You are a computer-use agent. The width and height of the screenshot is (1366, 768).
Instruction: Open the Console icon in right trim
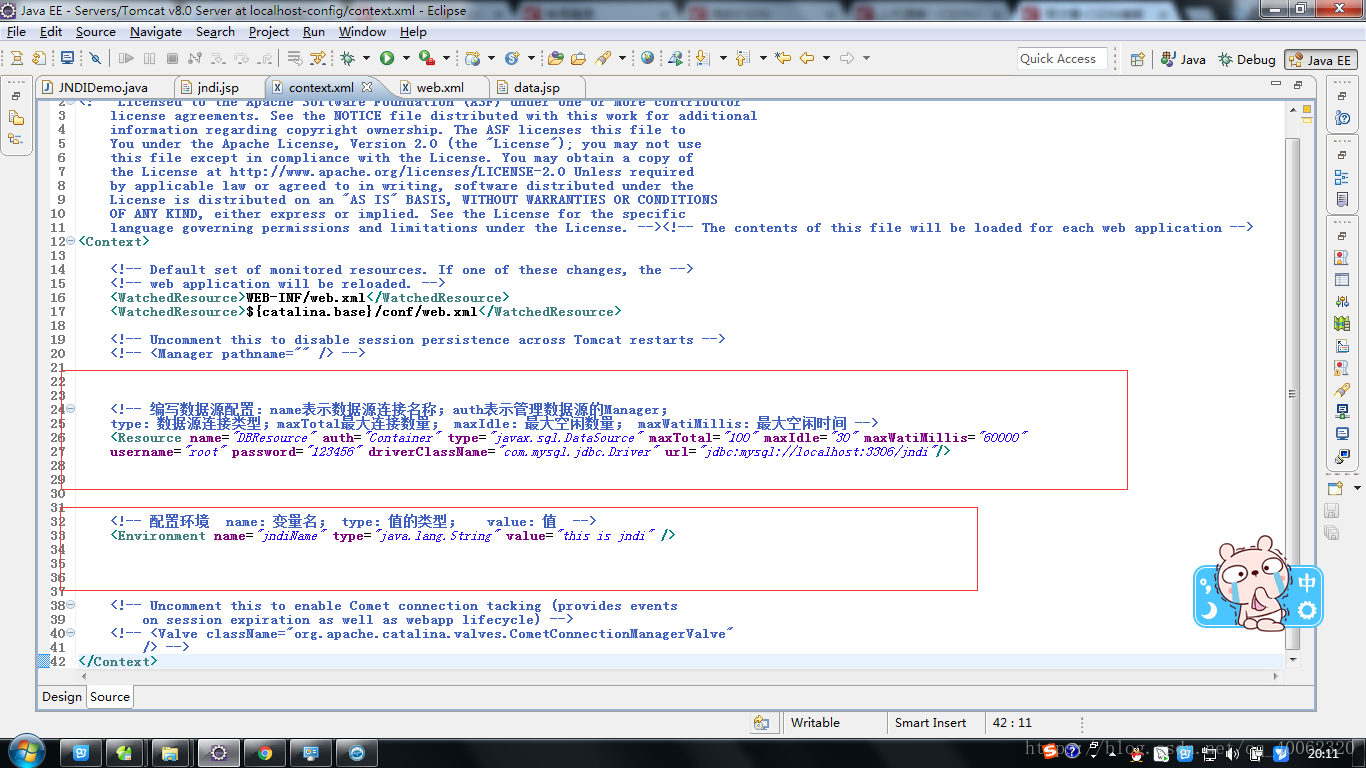1342,434
